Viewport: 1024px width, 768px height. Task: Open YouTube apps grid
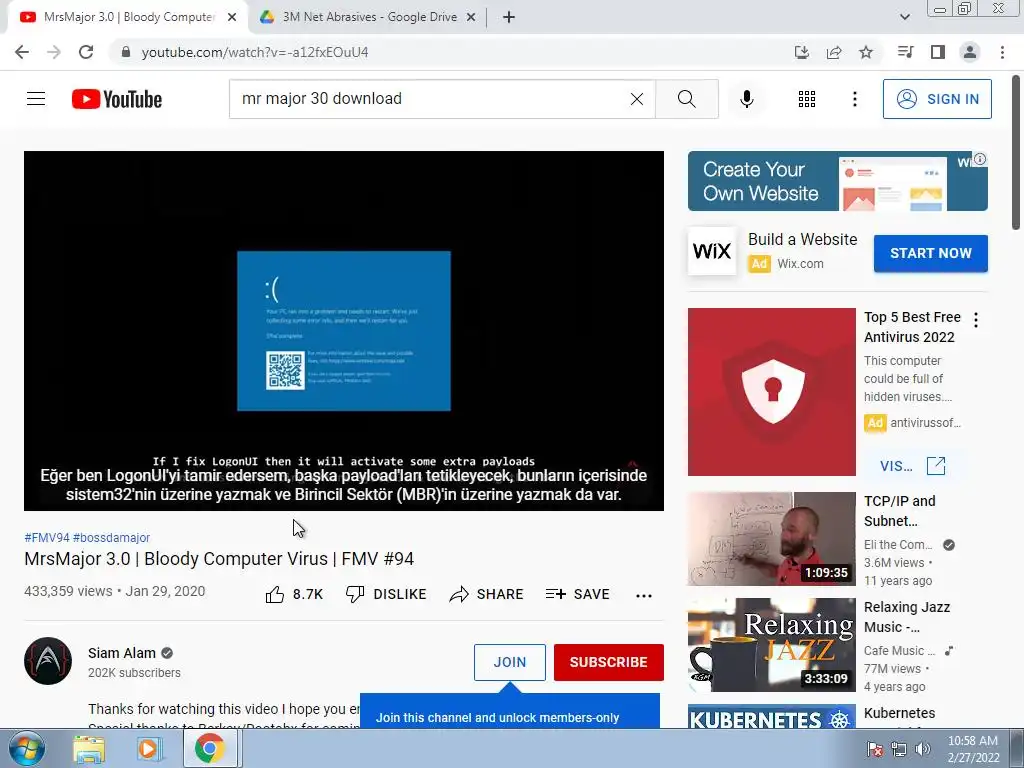coord(807,99)
